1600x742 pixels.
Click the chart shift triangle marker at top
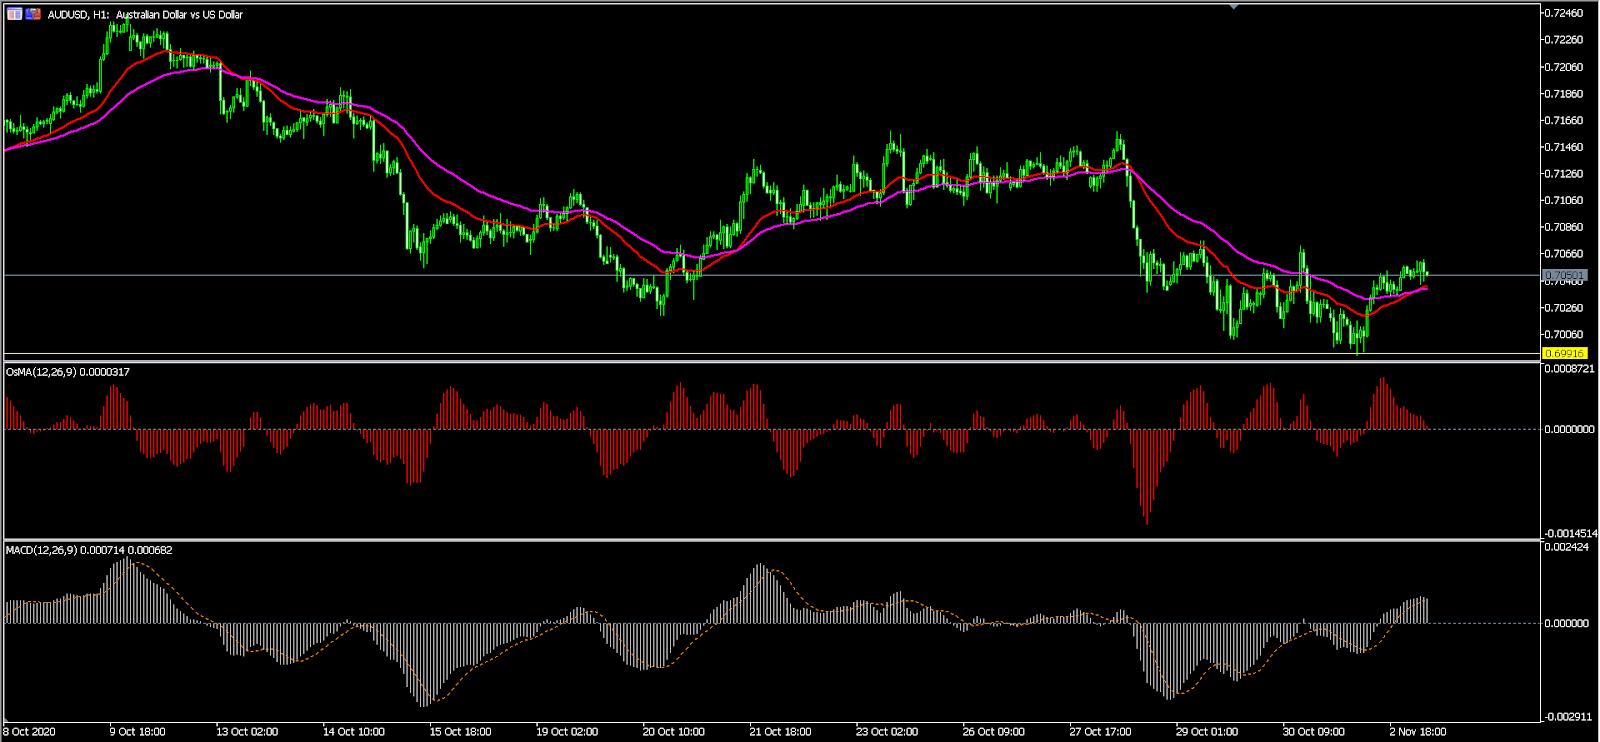tap(1234, 7)
